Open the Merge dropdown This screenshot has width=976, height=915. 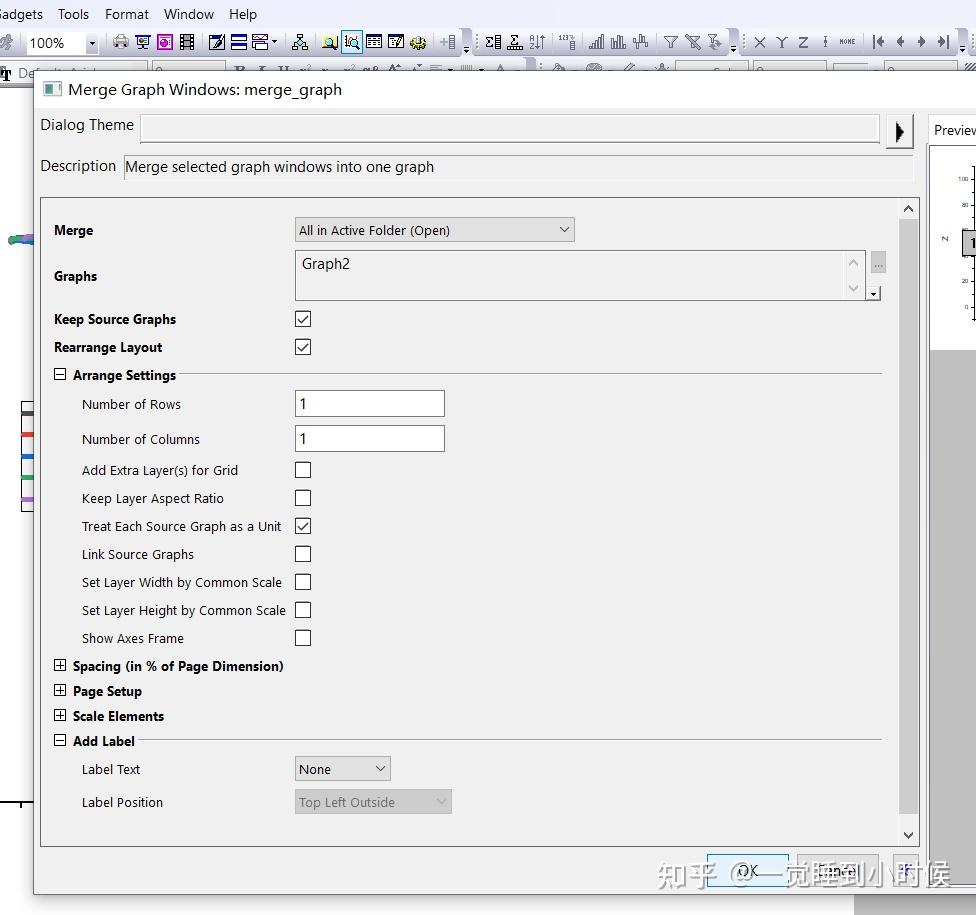coord(434,230)
